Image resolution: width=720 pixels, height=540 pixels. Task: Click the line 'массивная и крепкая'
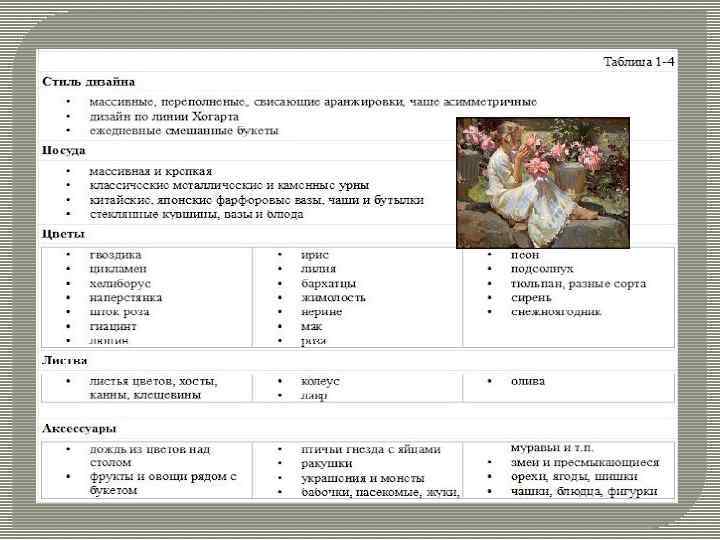point(151,171)
